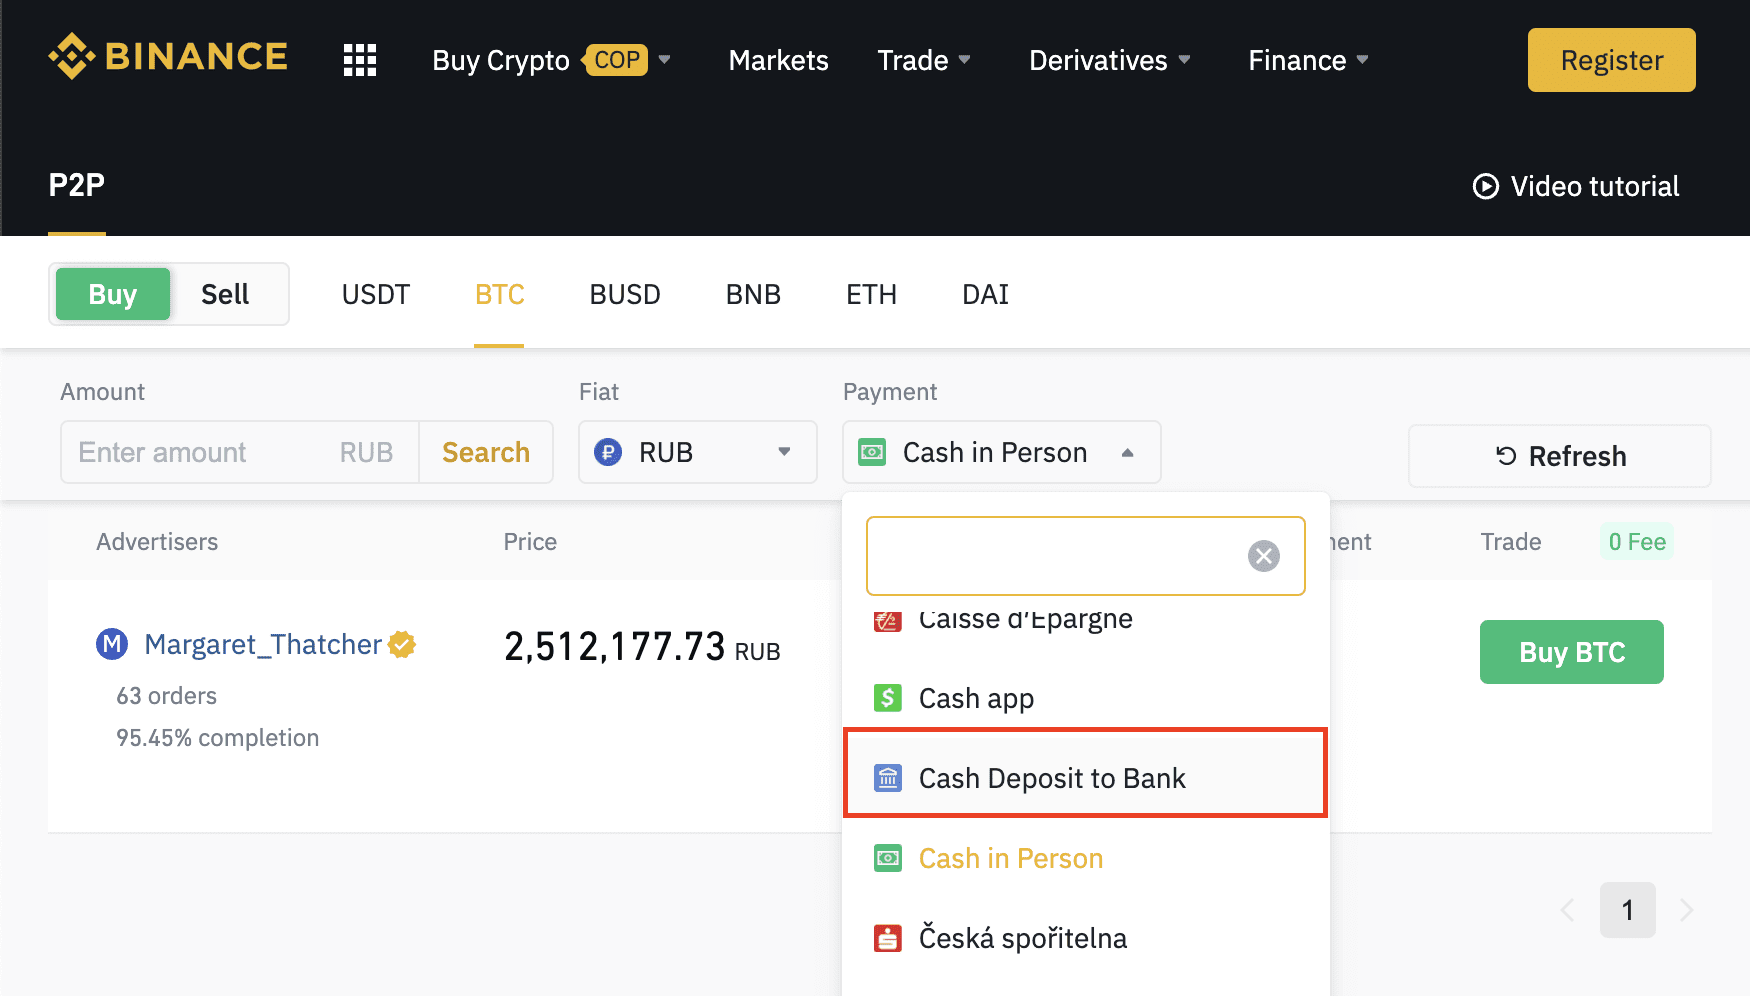Select the USDT tab

click(376, 294)
